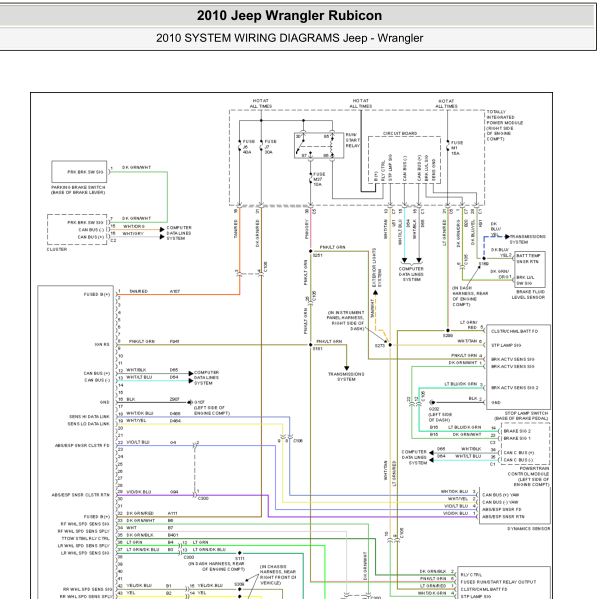This screenshot has width=597, height=599.
Task: Select the 'TAN/RED A107' wire label at pin 1
Action: pos(155,291)
